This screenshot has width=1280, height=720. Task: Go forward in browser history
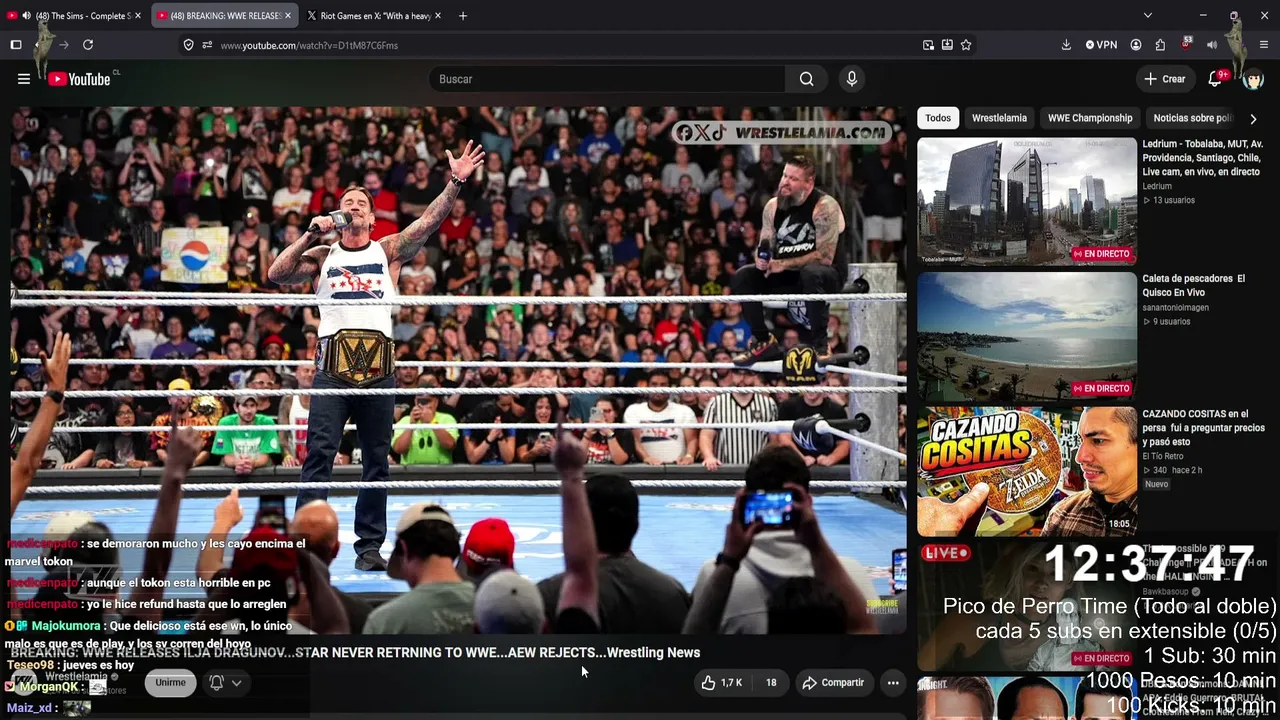pyautogui.click(x=64, y=45)
